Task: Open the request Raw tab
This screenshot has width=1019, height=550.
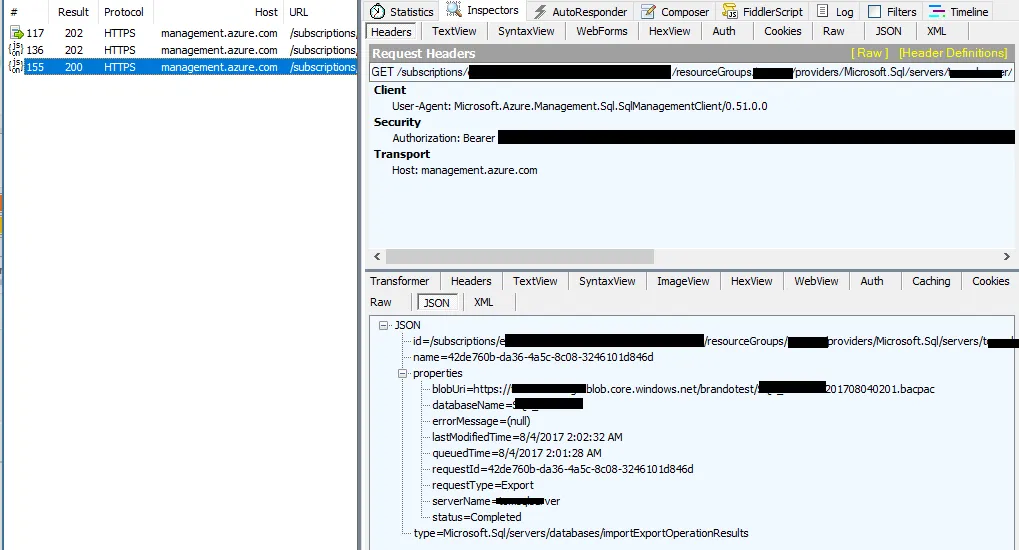Action: tap(833, 31)
